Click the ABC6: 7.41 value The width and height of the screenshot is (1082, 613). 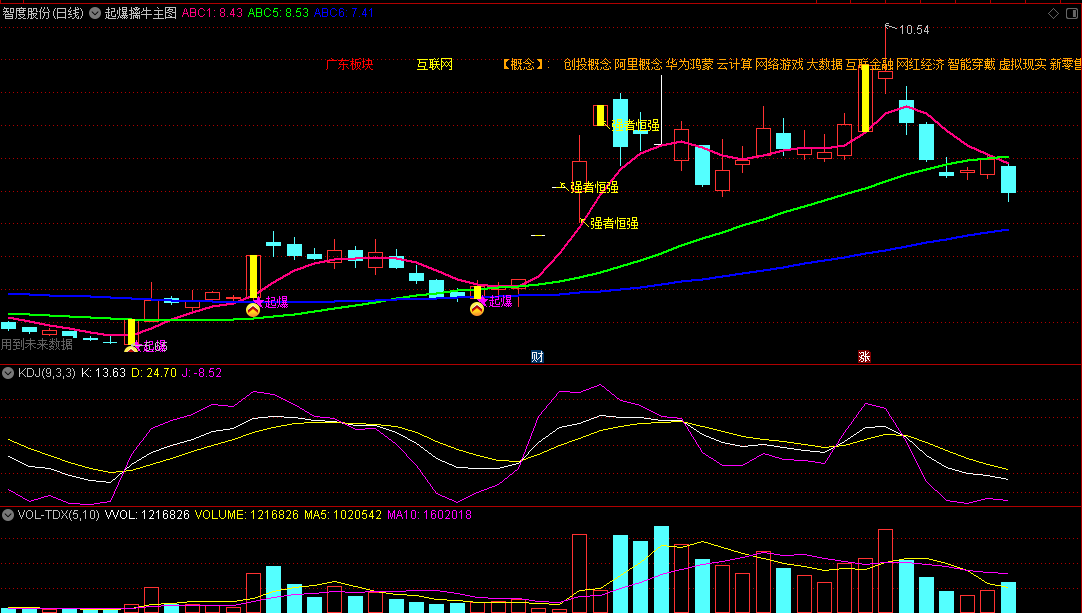tap(344, 13)
